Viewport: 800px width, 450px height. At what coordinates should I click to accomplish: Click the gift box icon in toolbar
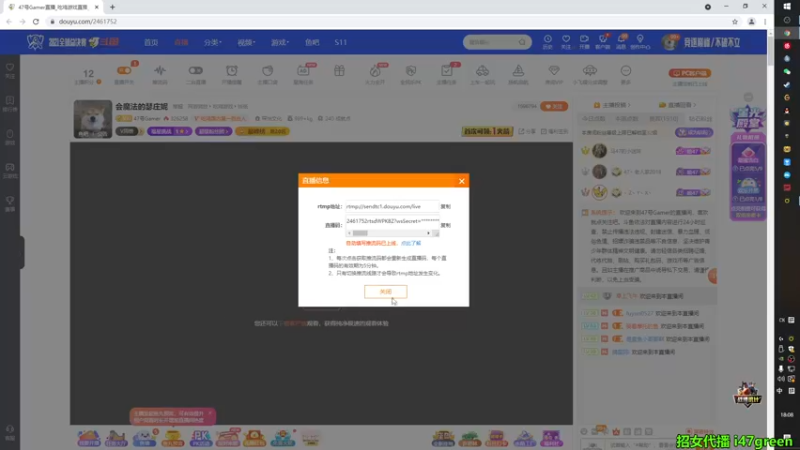[x=339, y=71]
